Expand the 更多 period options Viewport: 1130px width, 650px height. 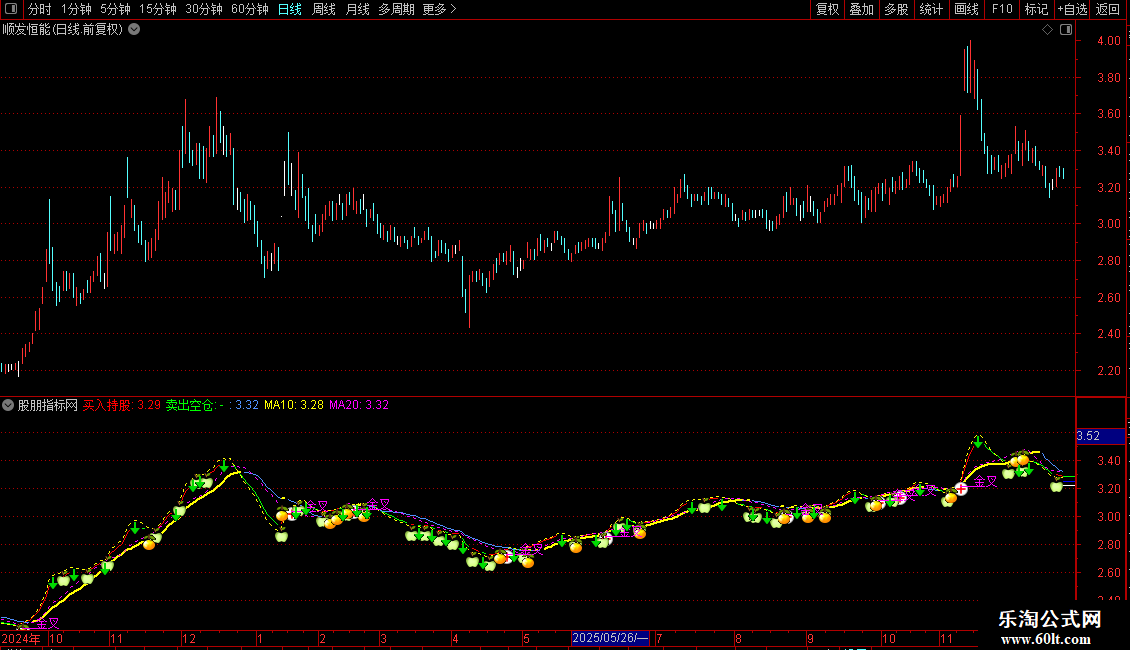[x=439, y=9]
